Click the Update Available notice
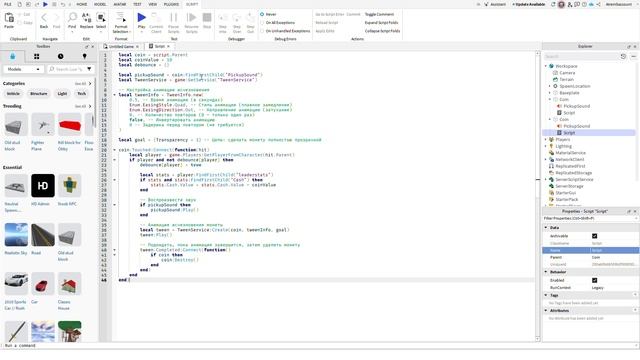The width and height of the screenshot is (640, 360). (x=529, y=4)
